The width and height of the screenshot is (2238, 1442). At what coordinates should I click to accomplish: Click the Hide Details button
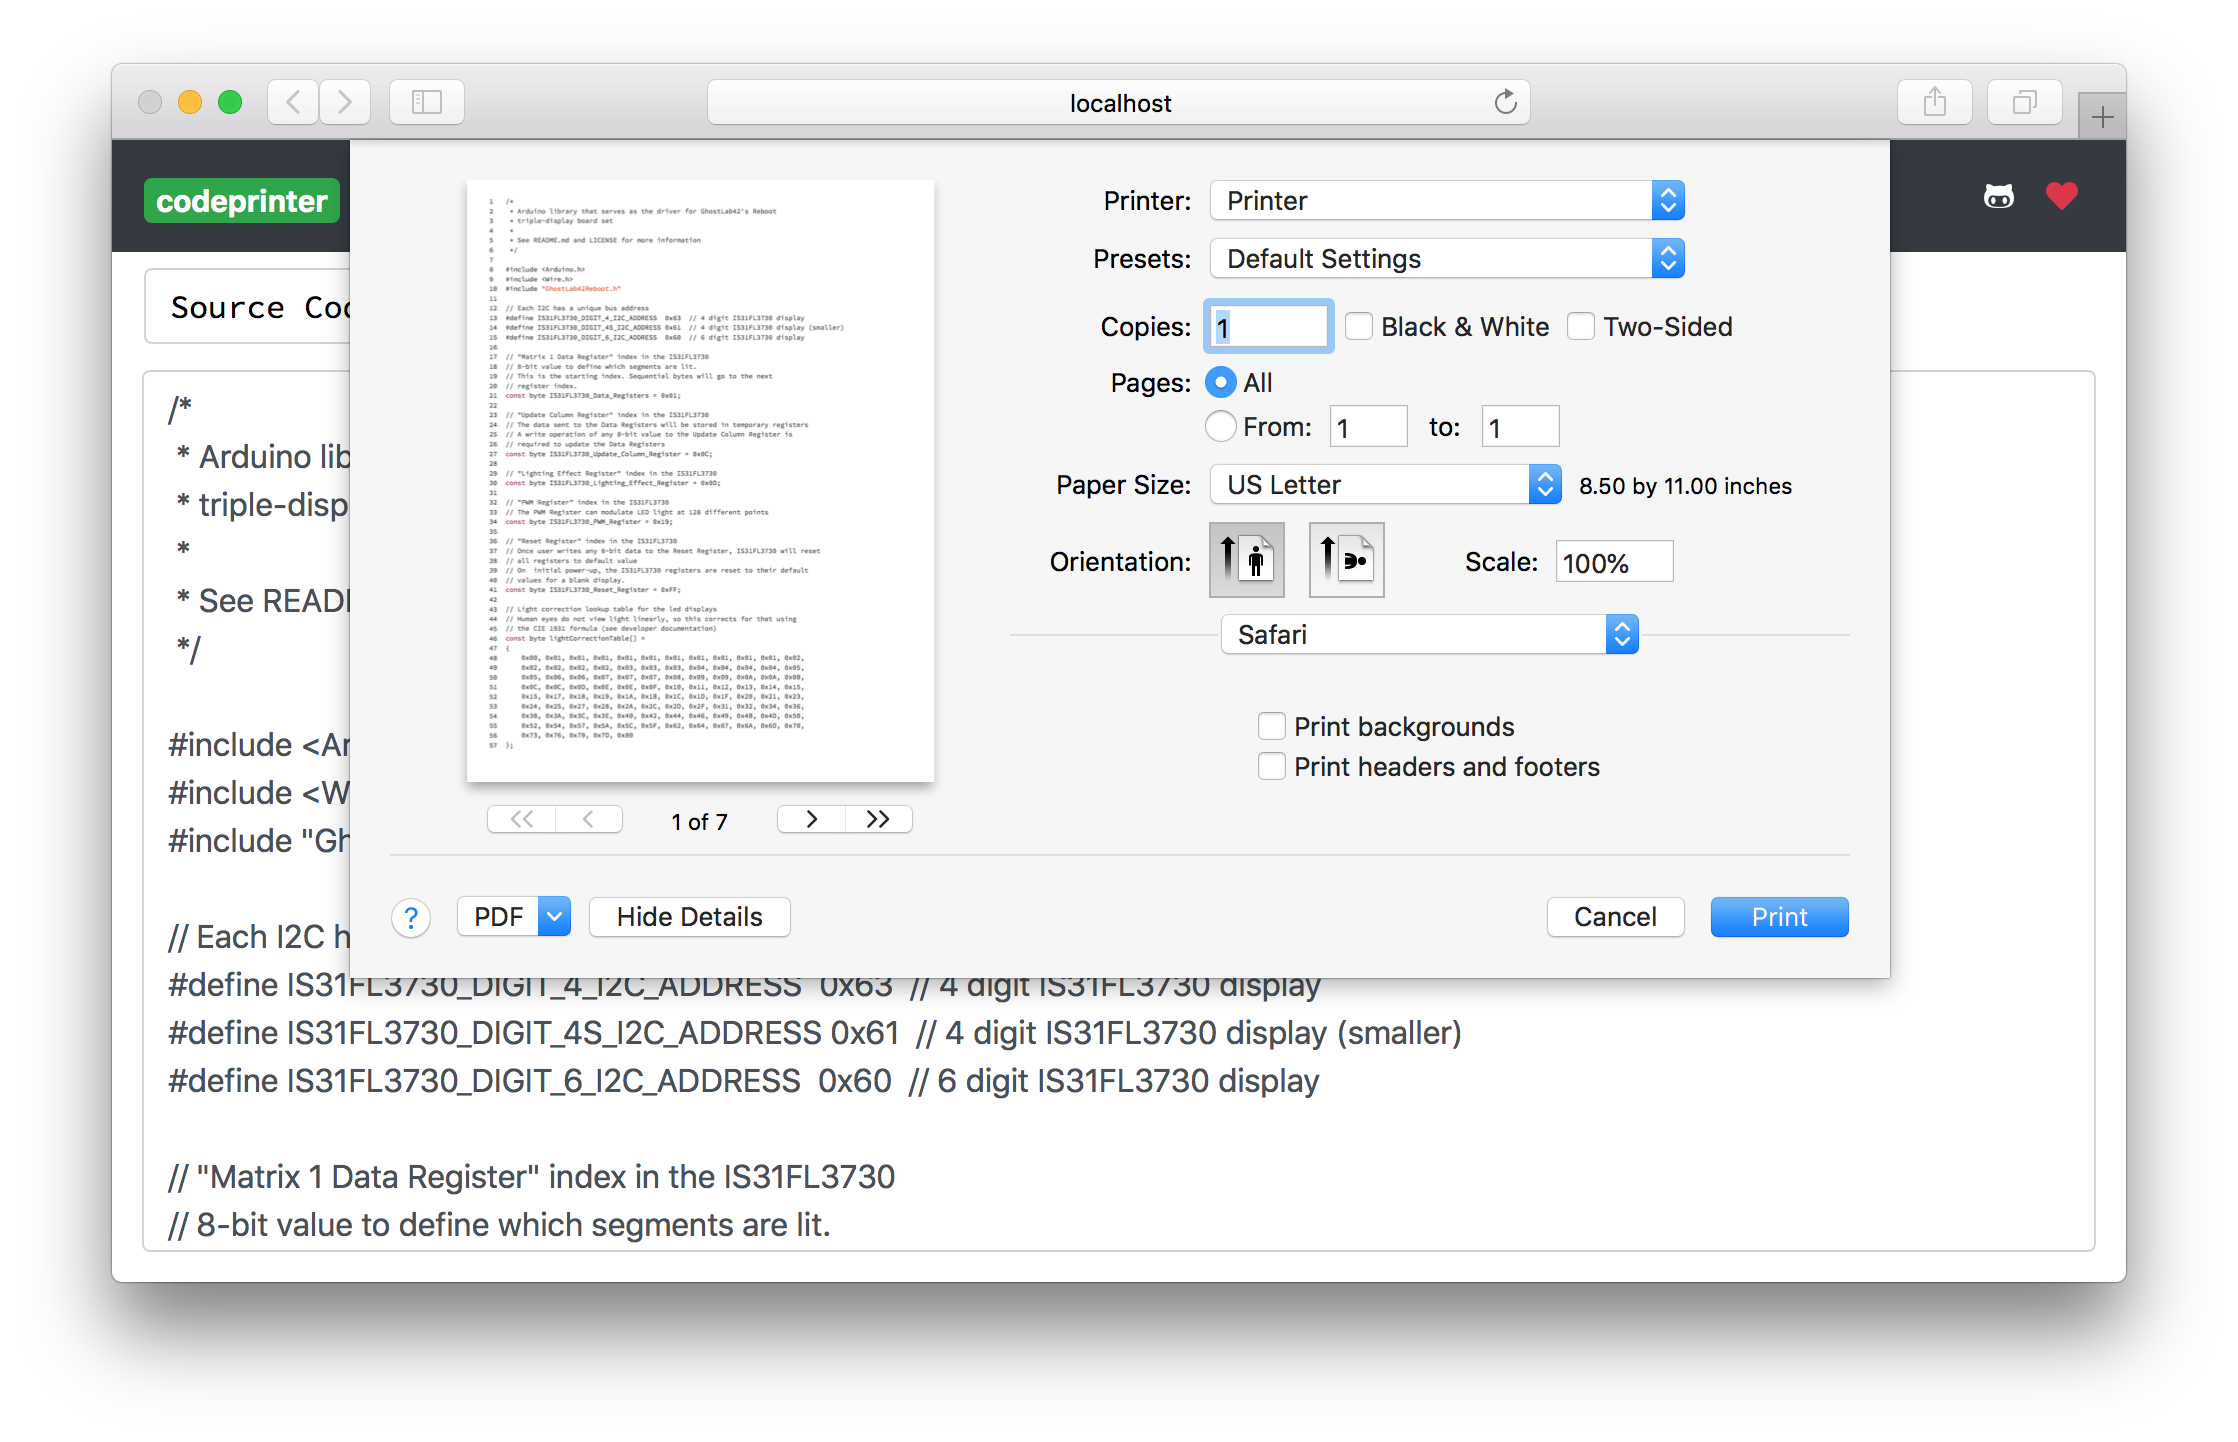click(688, 917)
